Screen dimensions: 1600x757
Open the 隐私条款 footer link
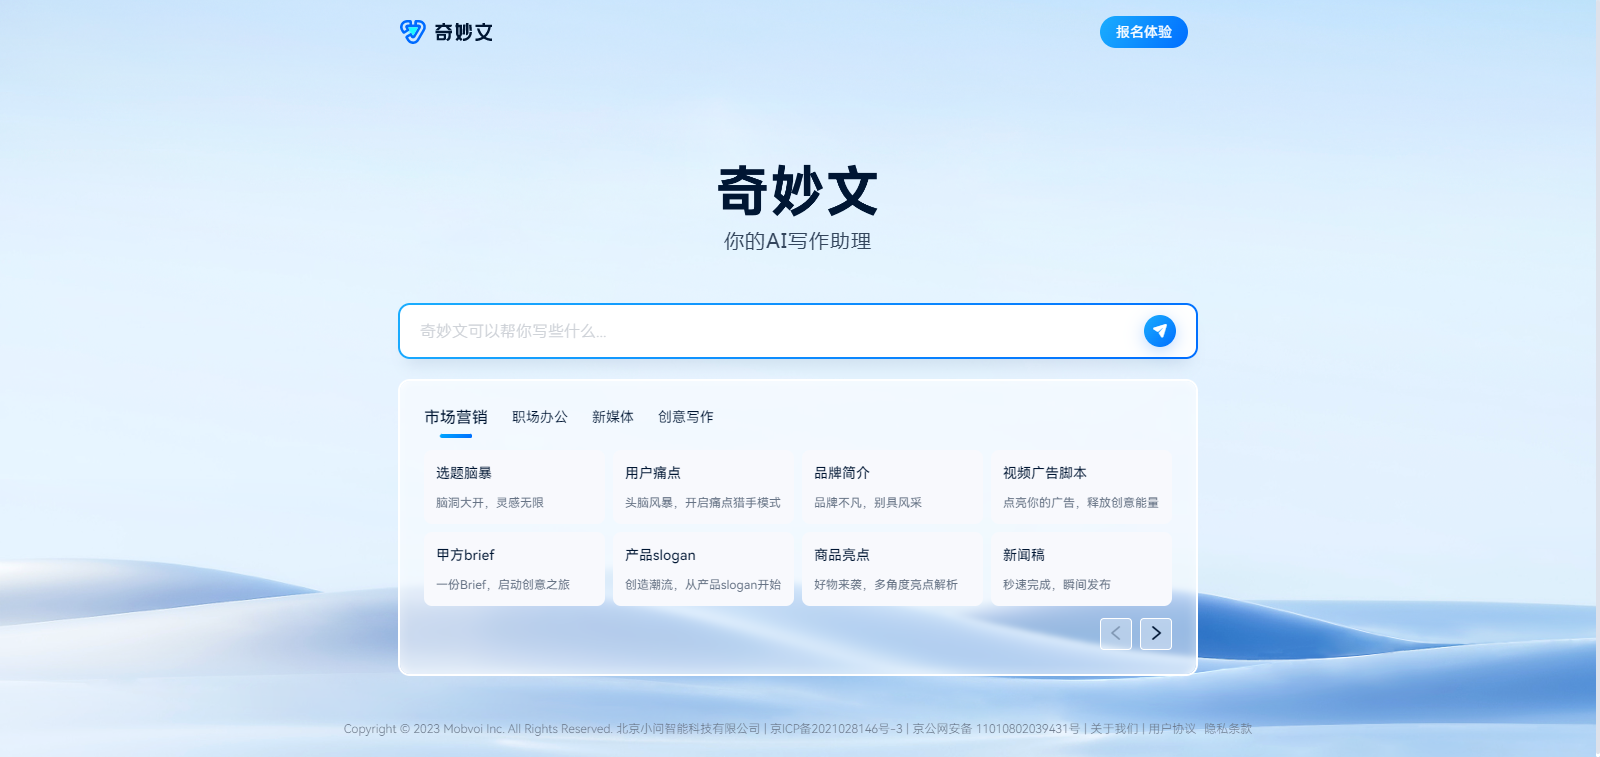[x=1228, y=729]
